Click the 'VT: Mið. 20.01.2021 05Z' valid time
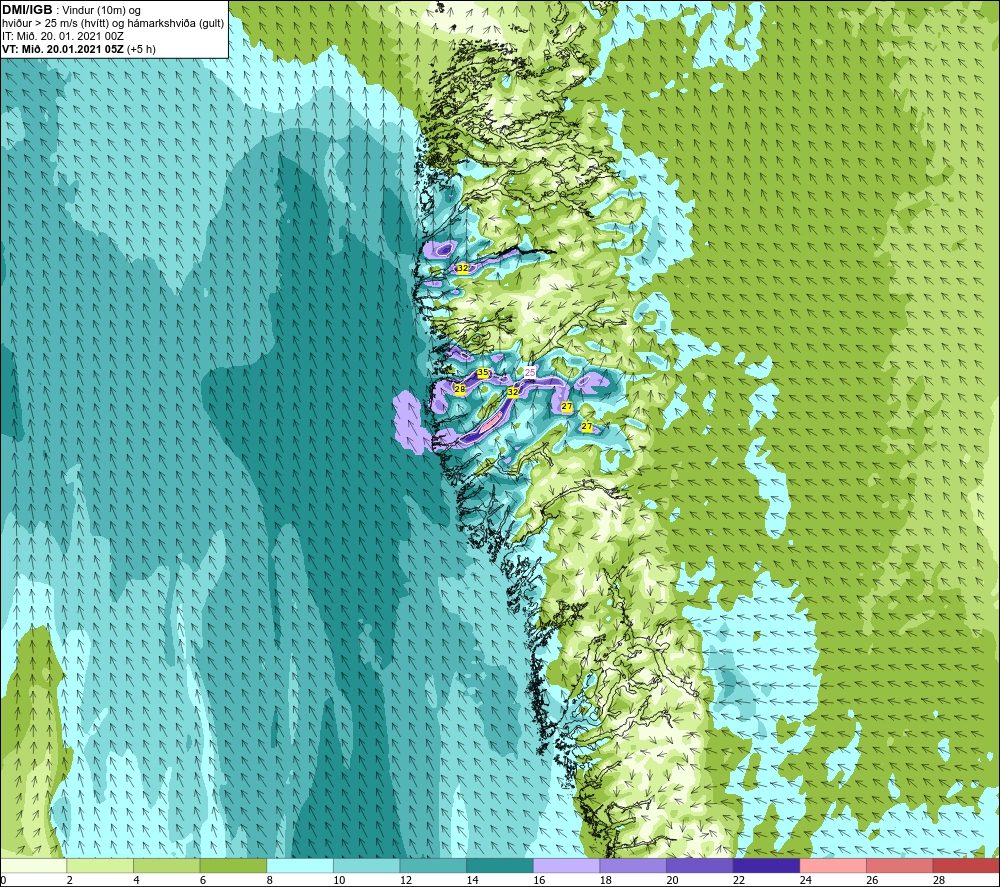This screenshot has width=1000, height=887. coord(62,49)
